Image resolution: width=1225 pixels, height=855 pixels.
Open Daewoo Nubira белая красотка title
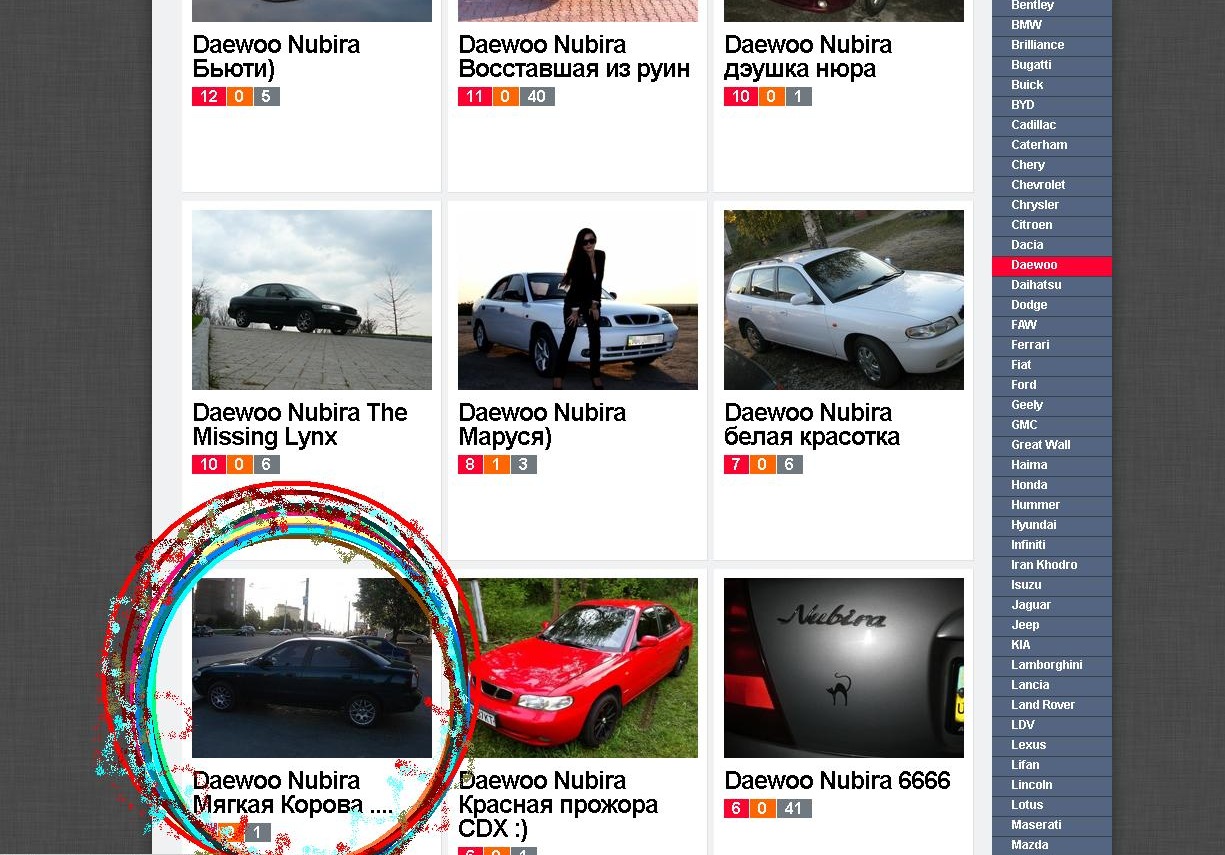point(812,425)
